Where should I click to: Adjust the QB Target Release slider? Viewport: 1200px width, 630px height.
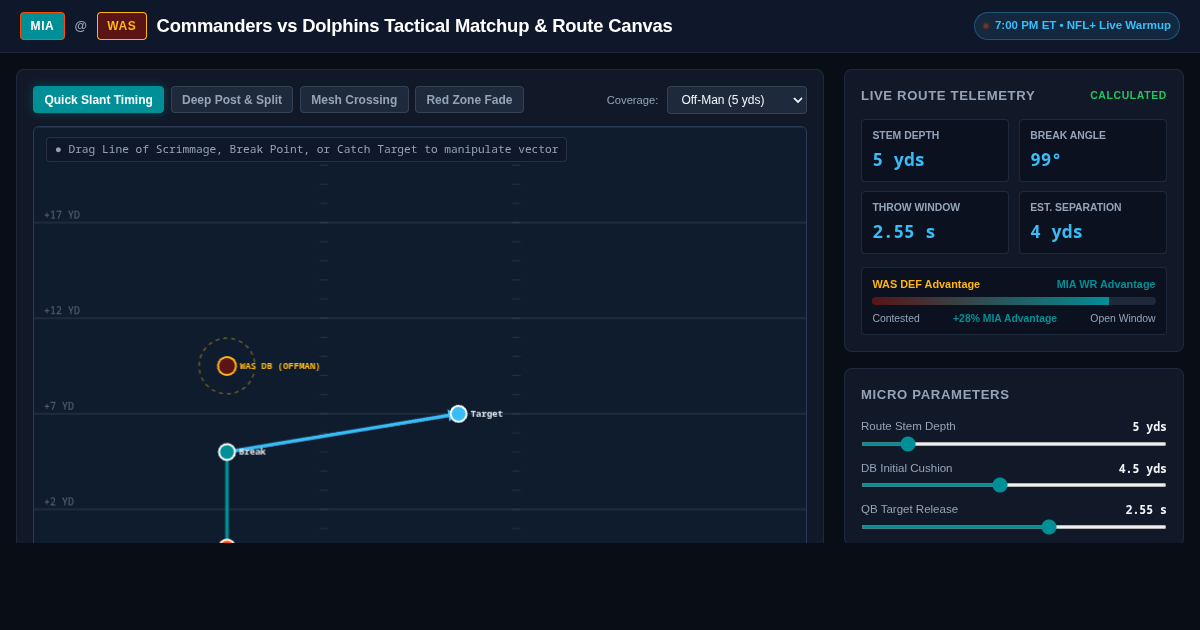pyautogui.click(x=1013, y=527)
